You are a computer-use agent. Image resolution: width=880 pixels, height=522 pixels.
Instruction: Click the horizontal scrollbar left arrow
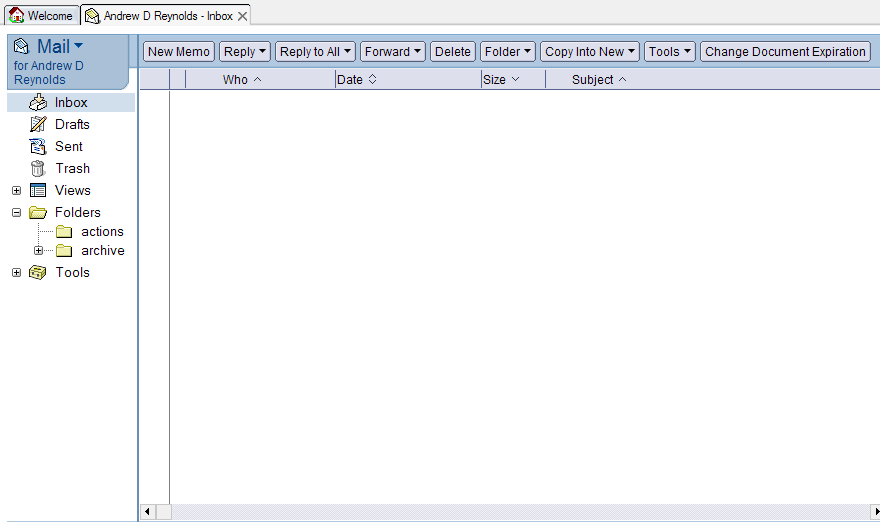click(x=148, y=512)
